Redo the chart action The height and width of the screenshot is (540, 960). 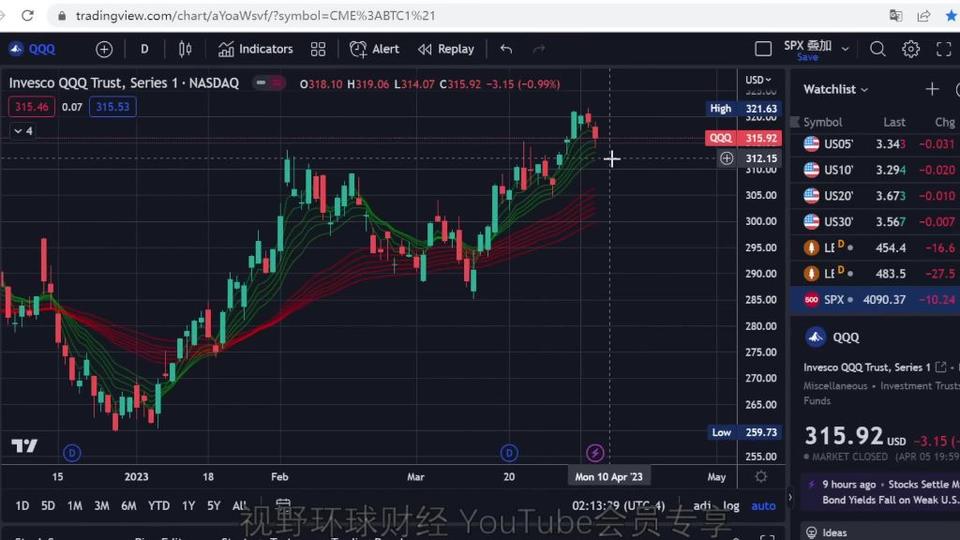click(x=539, y=49)
